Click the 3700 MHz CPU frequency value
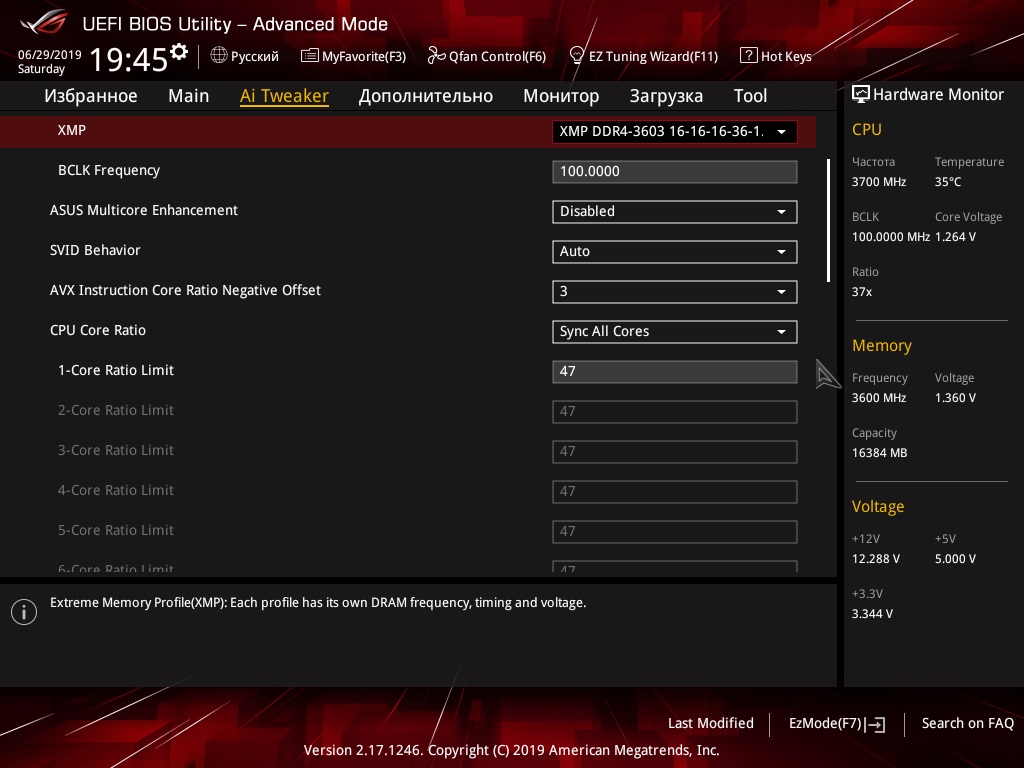 (x=878, y=182)
